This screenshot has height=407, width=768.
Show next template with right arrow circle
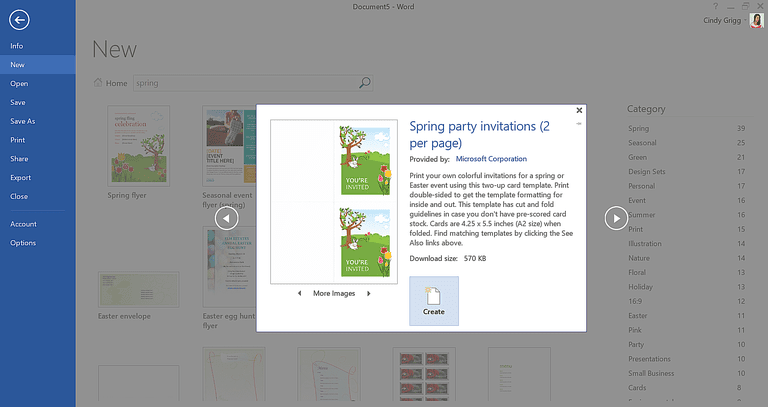[616, 218]
